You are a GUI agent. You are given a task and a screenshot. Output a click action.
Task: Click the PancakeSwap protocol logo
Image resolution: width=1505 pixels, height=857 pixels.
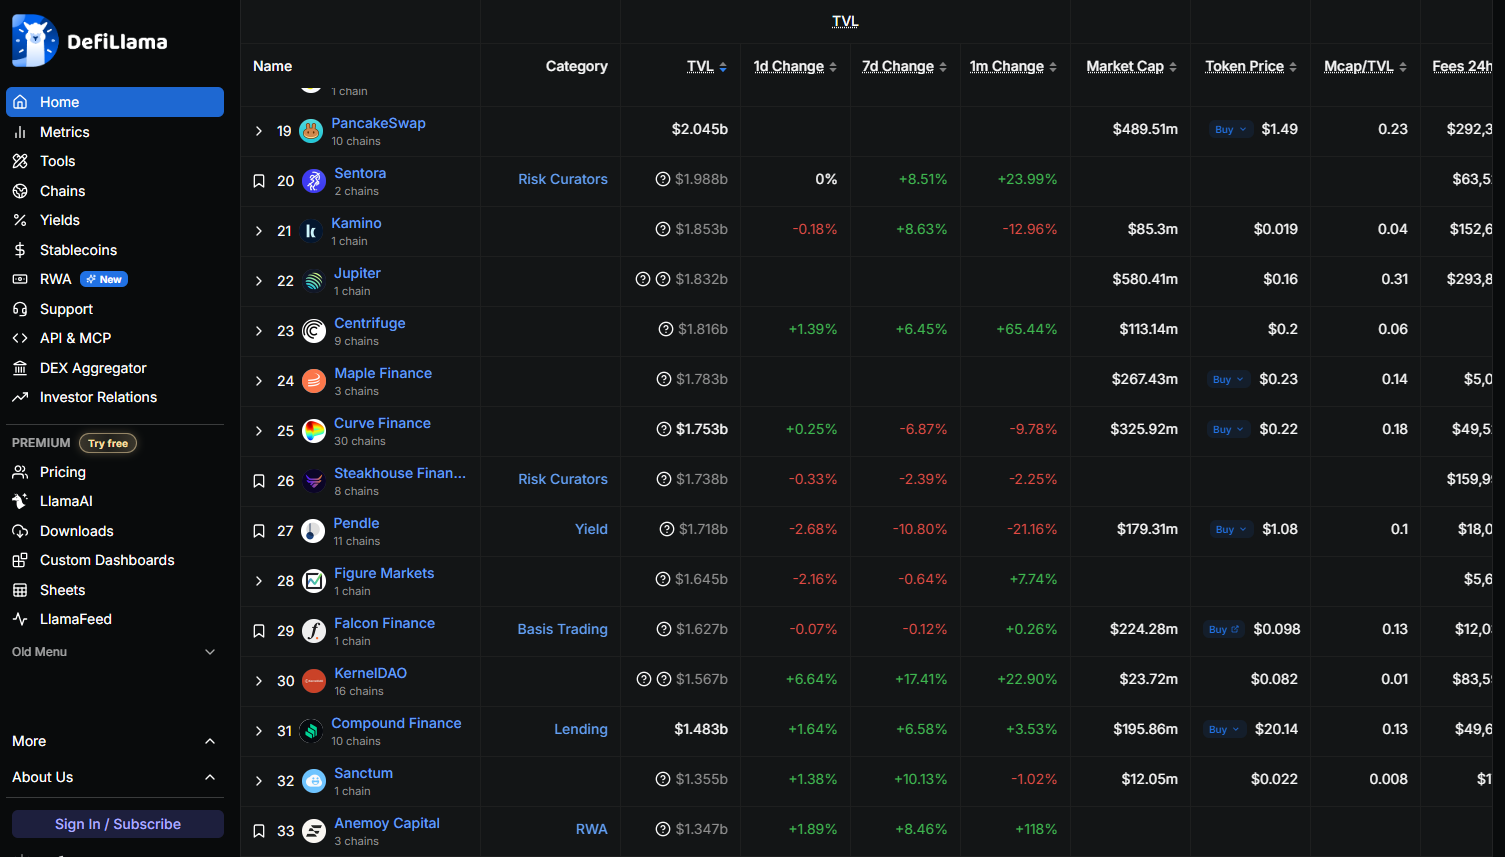[x=311, y=131]
